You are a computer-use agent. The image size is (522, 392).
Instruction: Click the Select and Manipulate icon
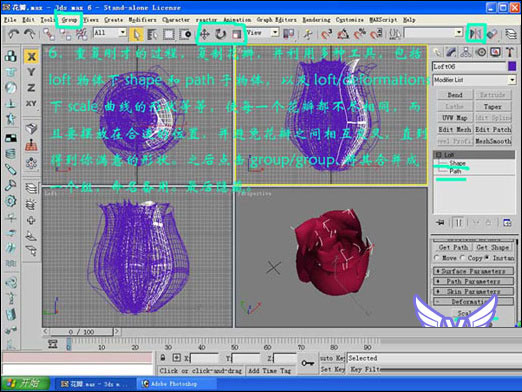[308, 34]
